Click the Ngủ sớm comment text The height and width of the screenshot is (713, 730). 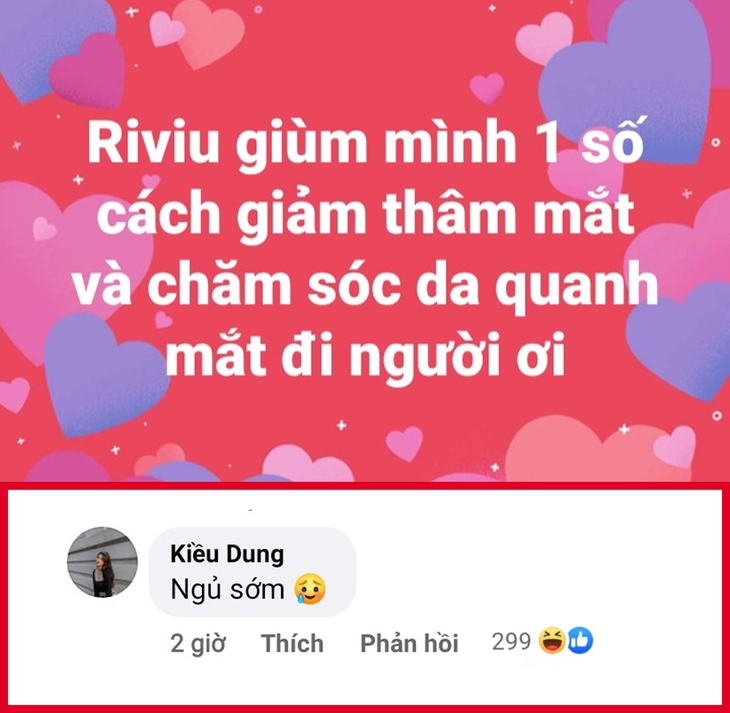pos(227,590)
